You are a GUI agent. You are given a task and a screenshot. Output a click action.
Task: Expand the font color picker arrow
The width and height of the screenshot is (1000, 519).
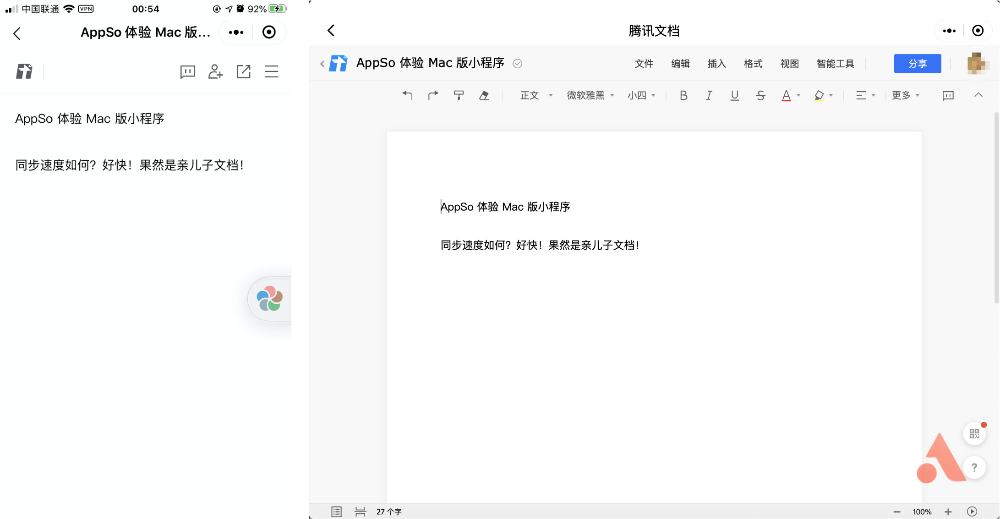[798, 96]
